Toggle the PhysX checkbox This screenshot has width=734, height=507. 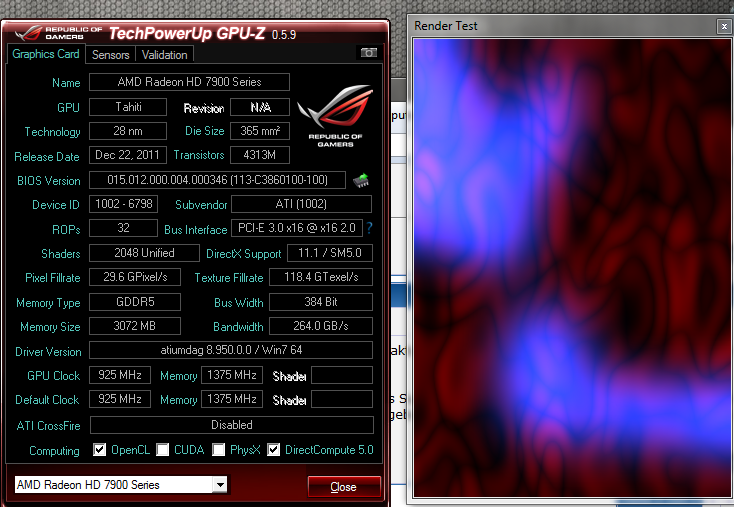(x=218, y=450)
